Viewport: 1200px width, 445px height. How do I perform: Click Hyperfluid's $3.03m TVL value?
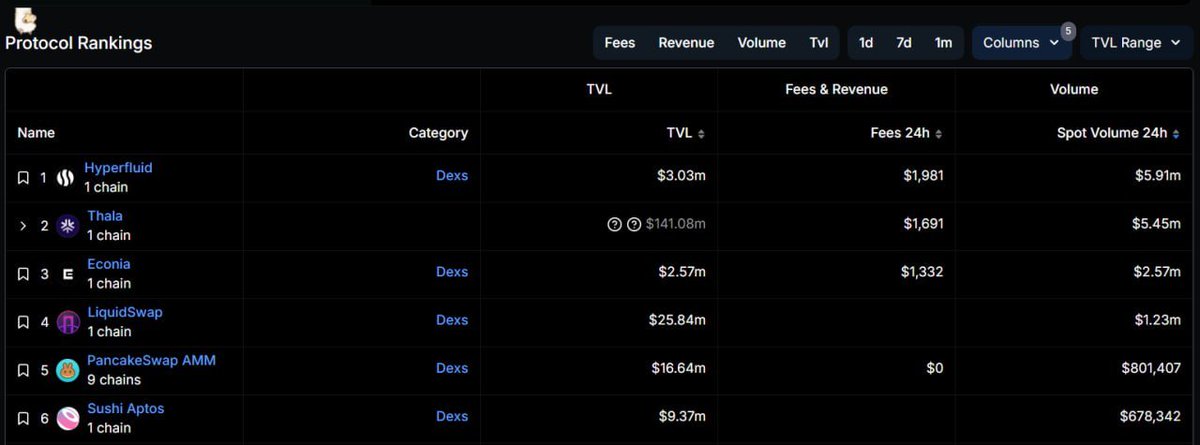(681, 175)
